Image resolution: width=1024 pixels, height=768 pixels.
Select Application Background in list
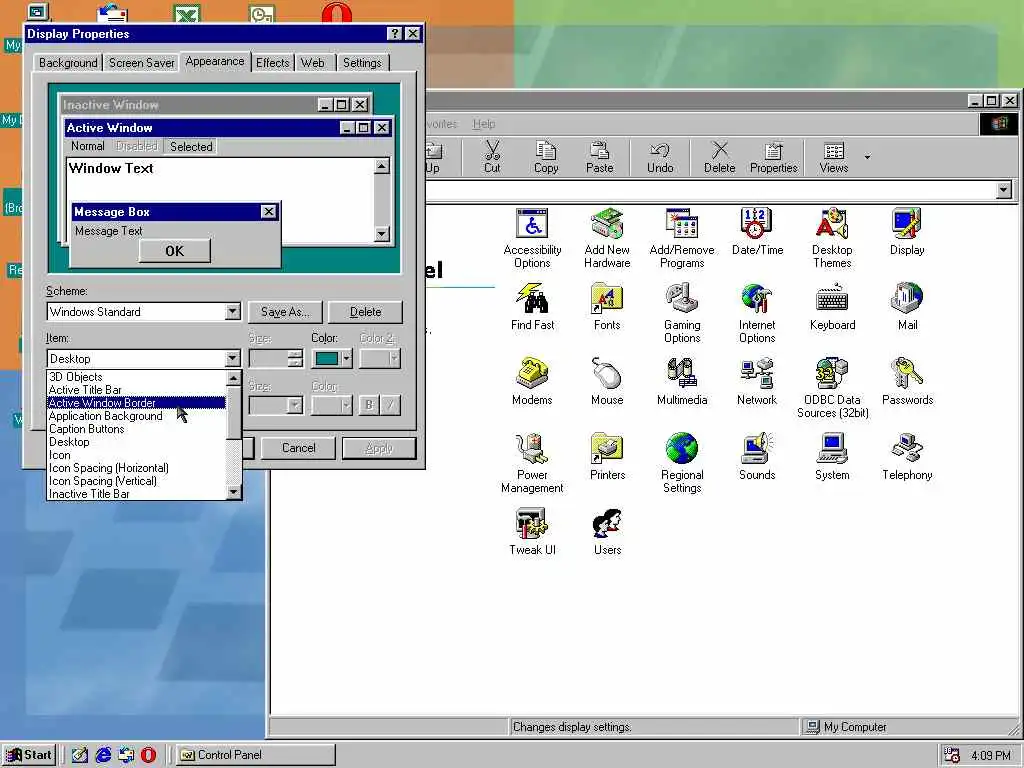(x=136, y=416)
